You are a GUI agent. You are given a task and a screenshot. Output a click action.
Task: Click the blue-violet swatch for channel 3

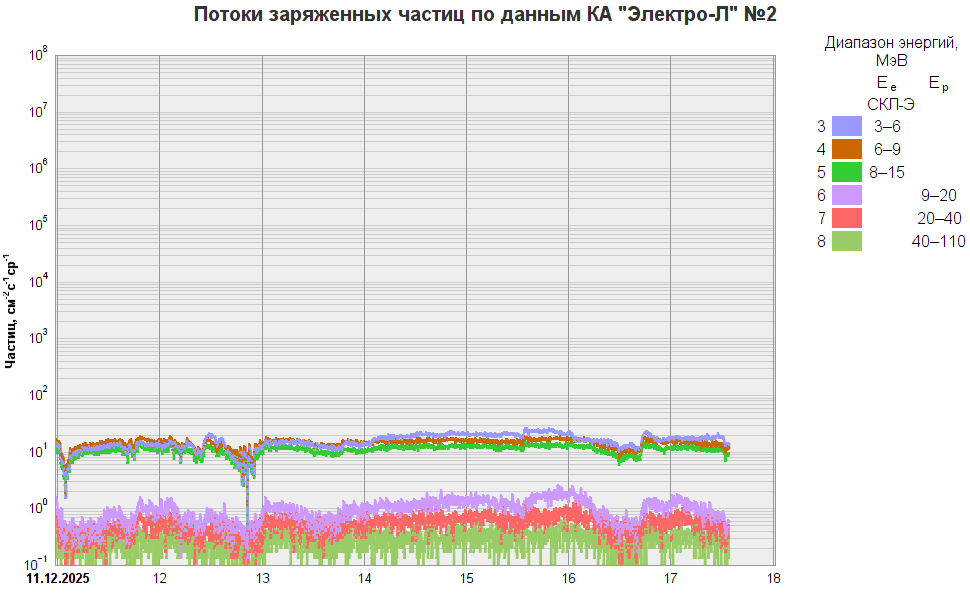pyautogui.click(x=846, y=126)
